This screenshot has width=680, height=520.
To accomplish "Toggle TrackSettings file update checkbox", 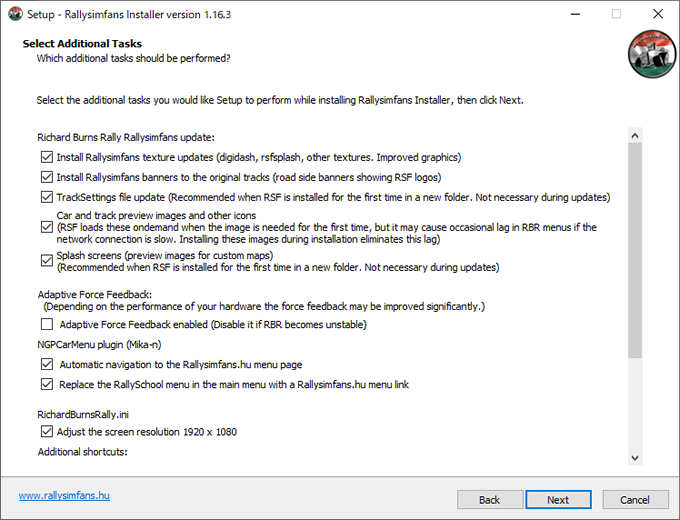I will coord(47,197).
